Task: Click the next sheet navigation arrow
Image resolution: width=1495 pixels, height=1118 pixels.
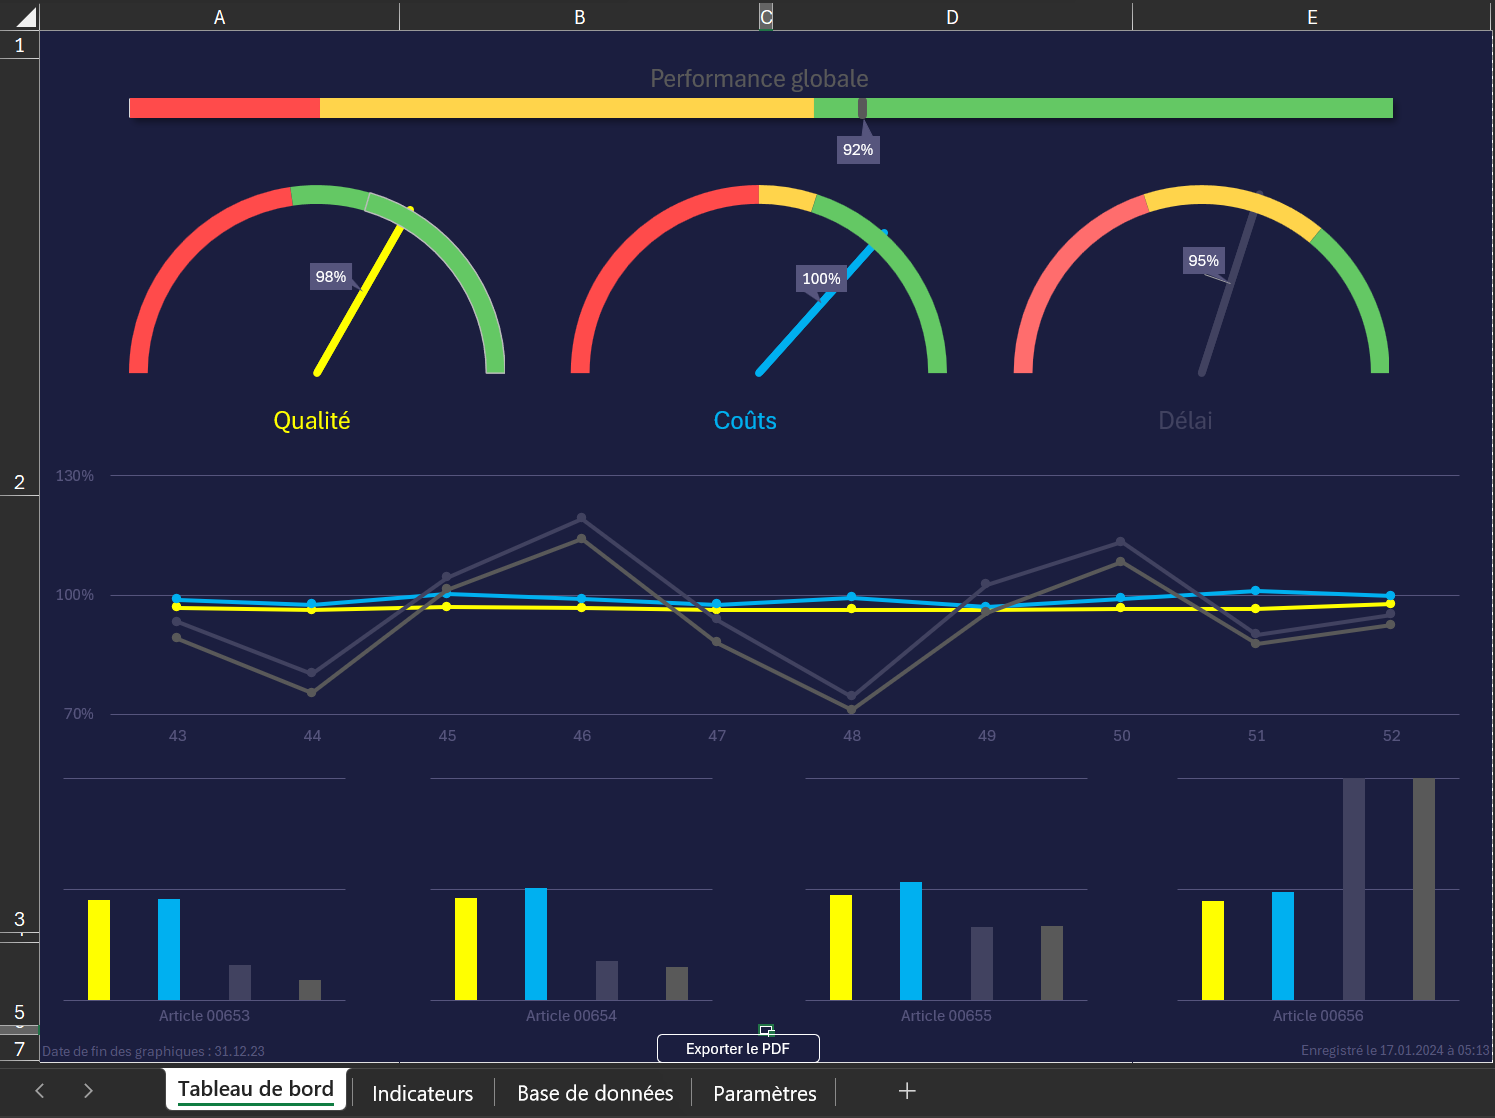Action: click(x=87, y=1091)
